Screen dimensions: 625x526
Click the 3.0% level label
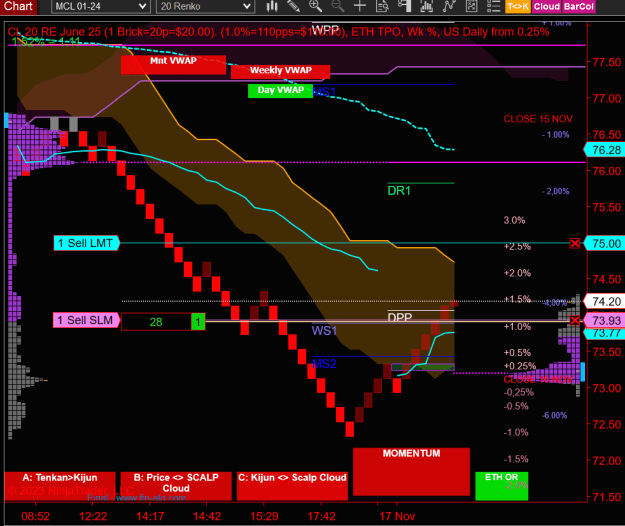click(514, 220)
